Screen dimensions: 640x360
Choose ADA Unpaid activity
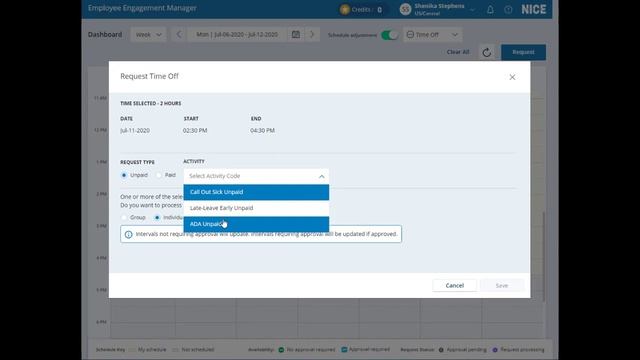click(256, 224)
